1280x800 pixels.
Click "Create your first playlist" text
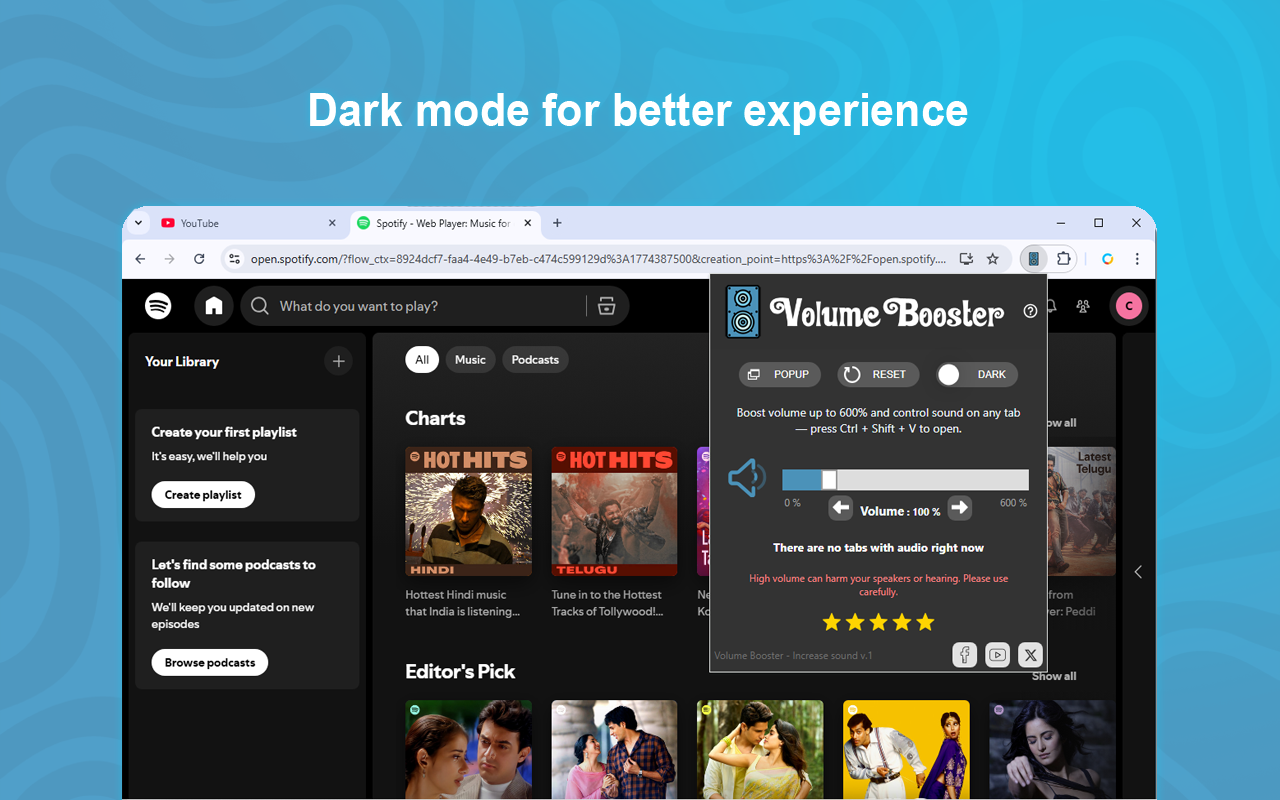click(x=224, y=432)
